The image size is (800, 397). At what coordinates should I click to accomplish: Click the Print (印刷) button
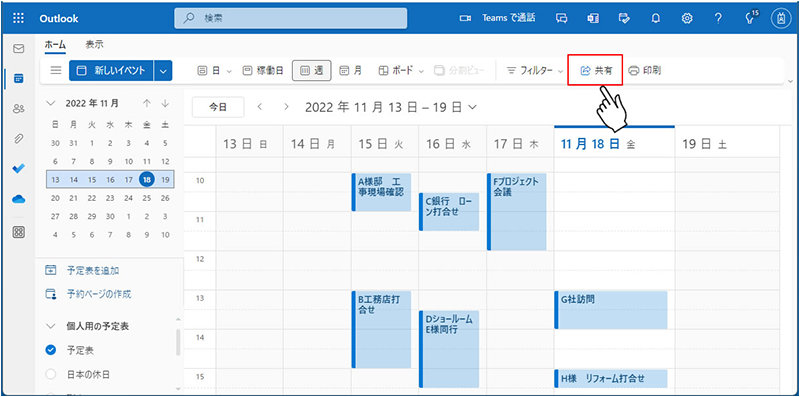(645, 70)
